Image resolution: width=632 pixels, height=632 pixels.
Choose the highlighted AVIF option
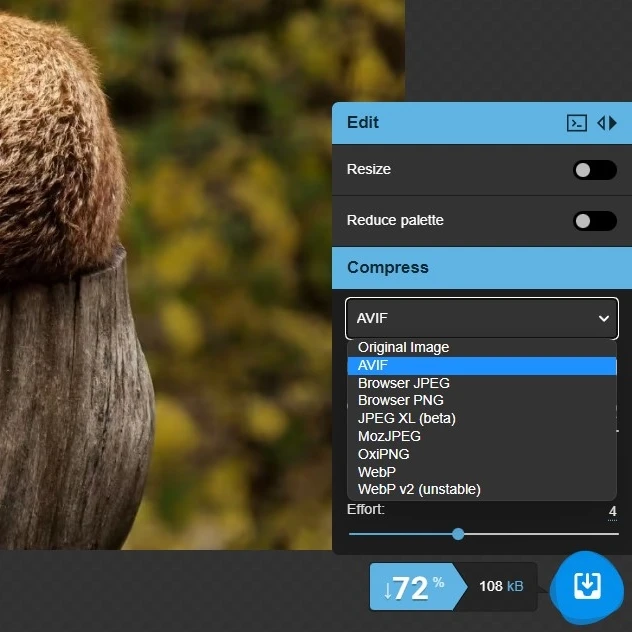373,365
